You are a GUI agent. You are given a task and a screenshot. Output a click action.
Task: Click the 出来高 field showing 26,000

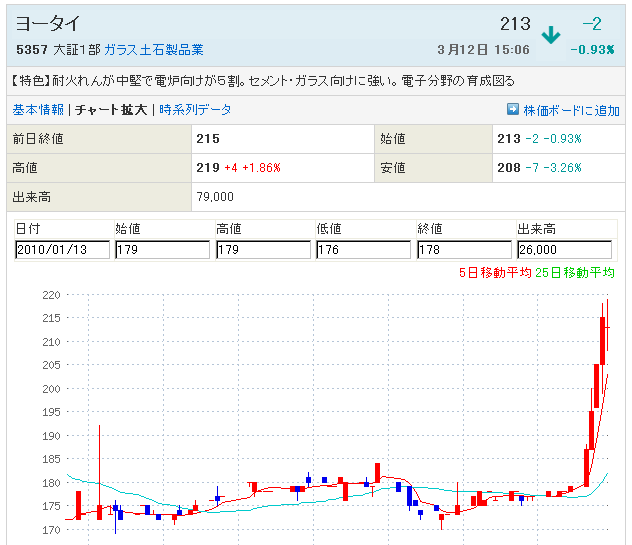[564, 250]
